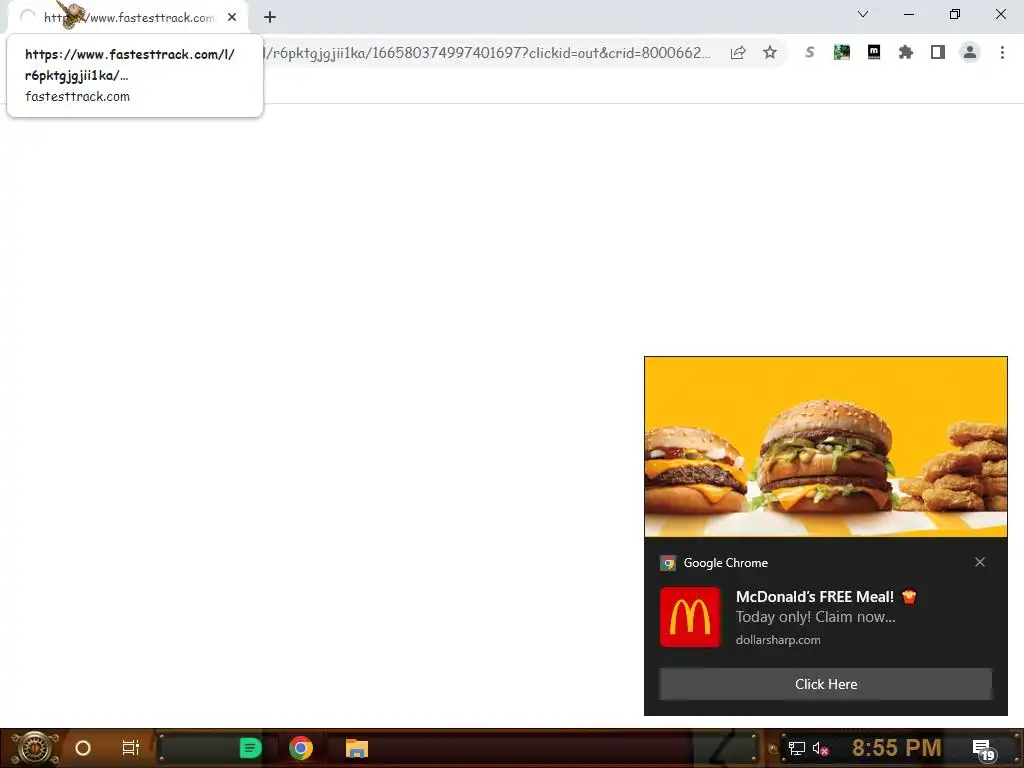Click 'Today only! Claim now...' text

(816, 617)
